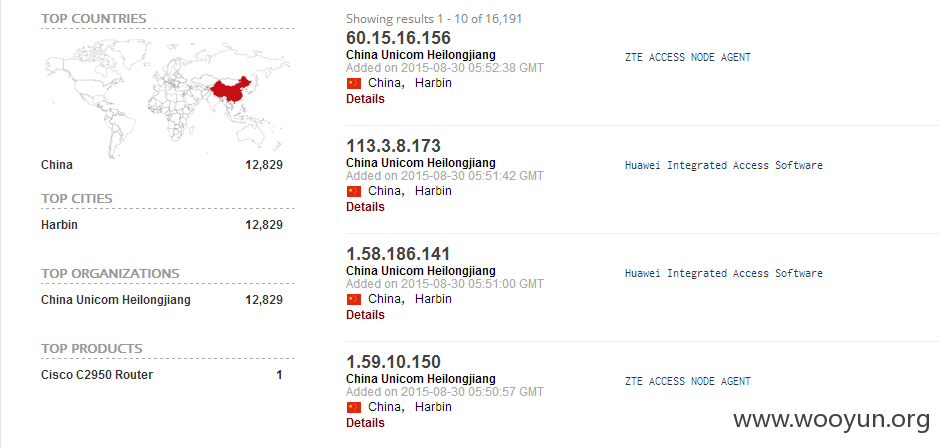Click the China flag icon under 60.15.16.156

354,83
